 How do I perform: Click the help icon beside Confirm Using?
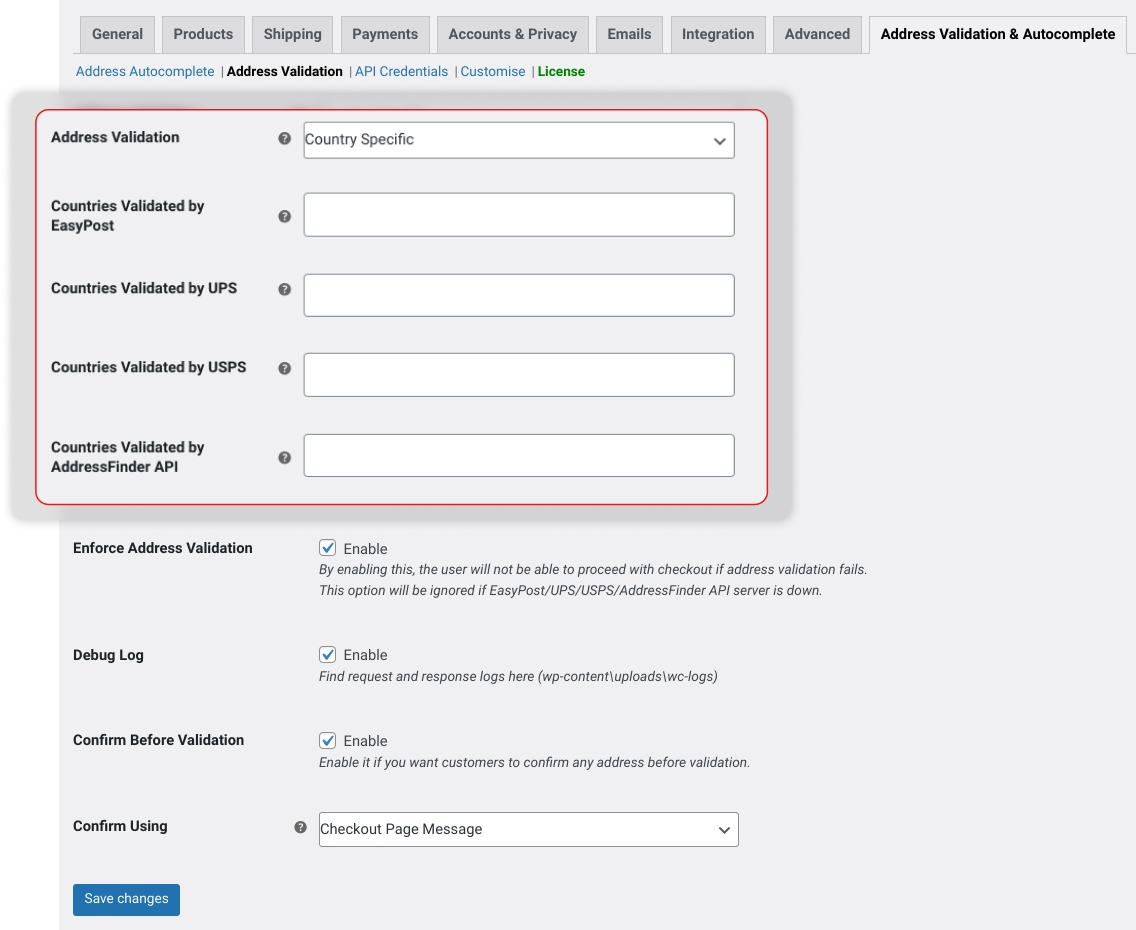(x=298, y=827)
